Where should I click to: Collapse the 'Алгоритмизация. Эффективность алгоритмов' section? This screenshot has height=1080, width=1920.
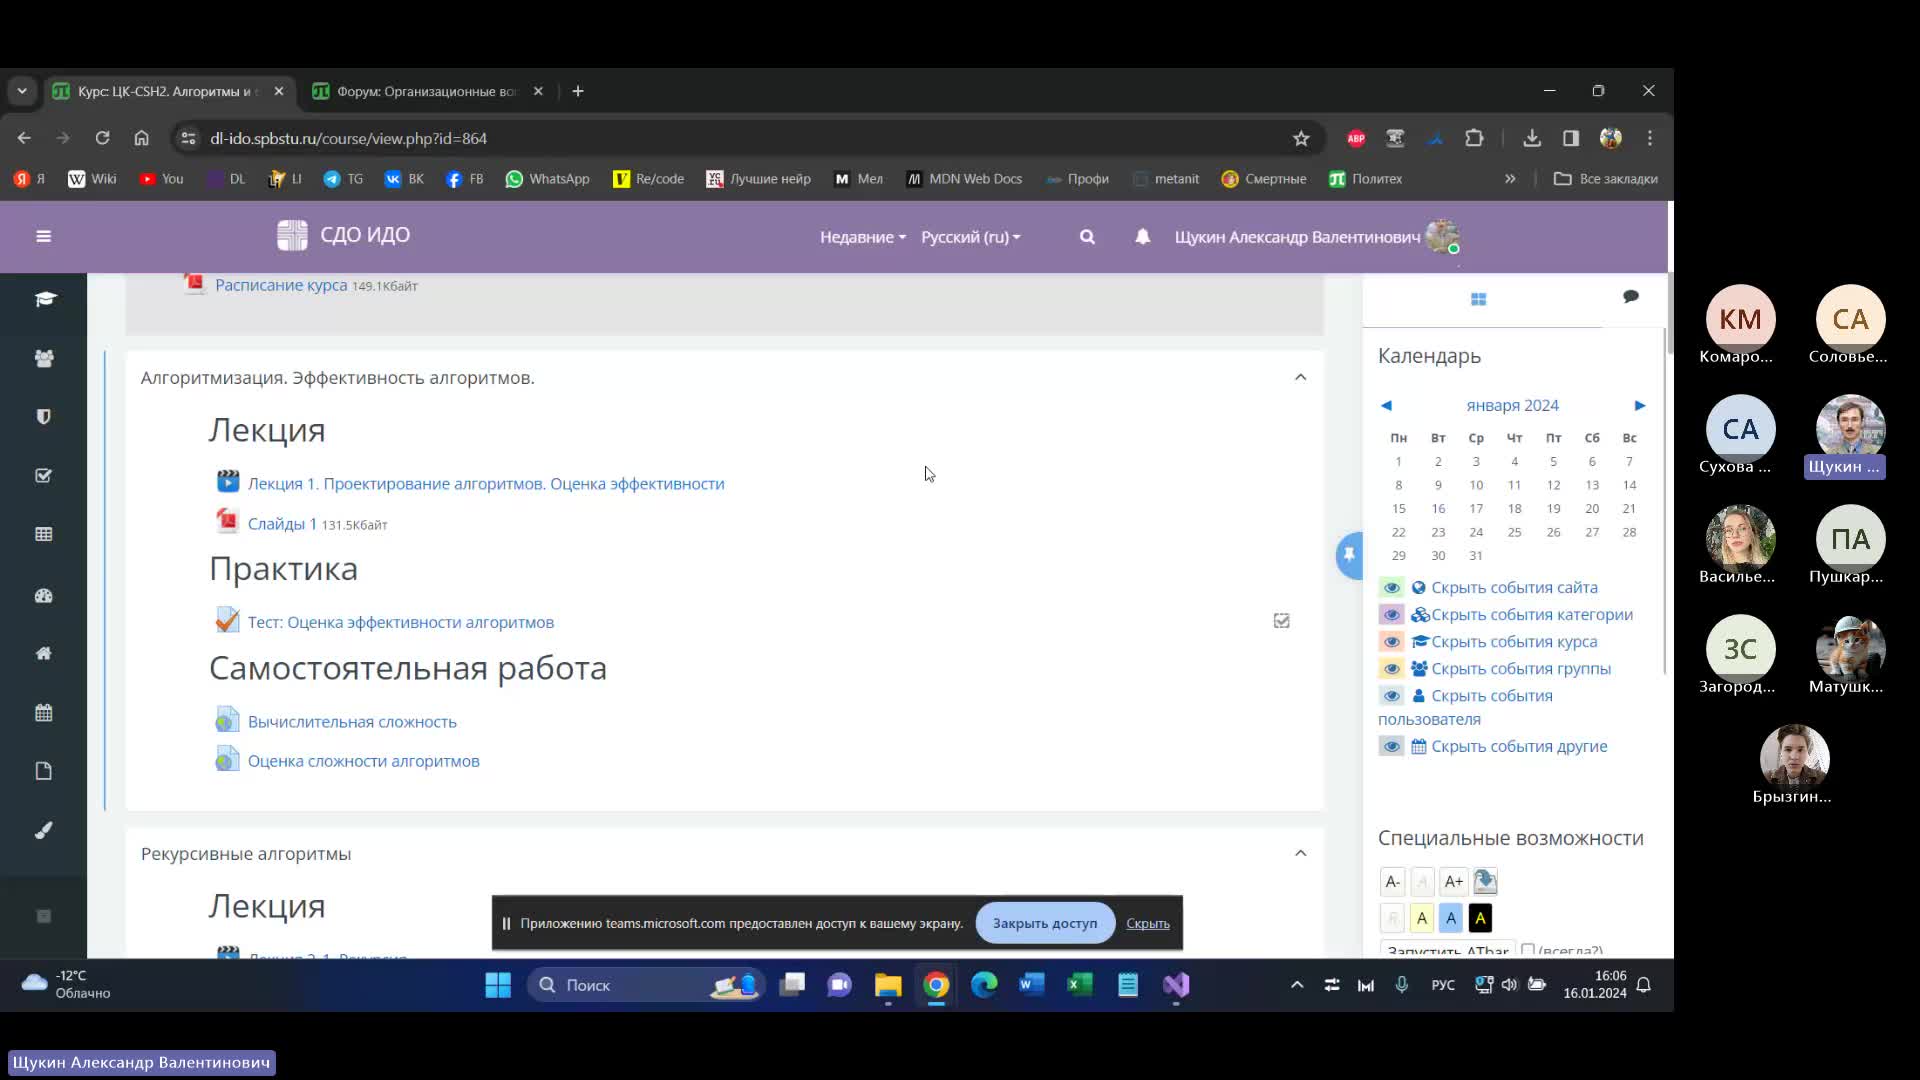(1300, 377)
